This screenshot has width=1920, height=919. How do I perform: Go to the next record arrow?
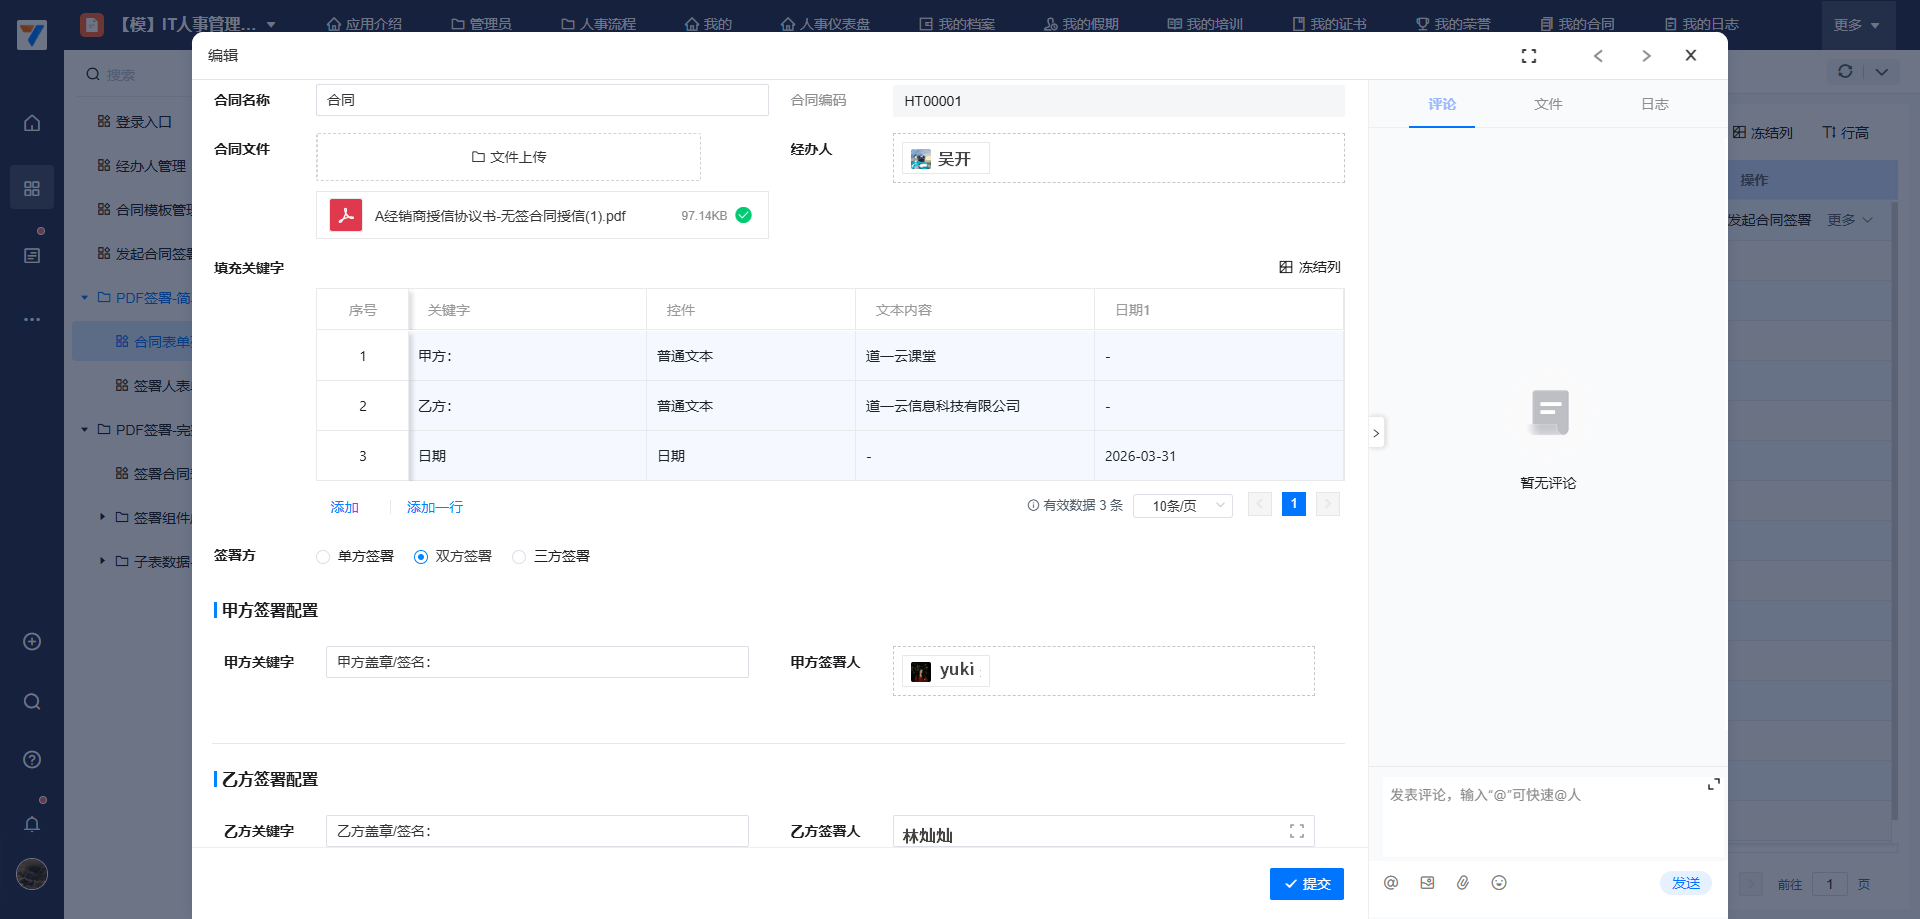[x=1645, y=56]
